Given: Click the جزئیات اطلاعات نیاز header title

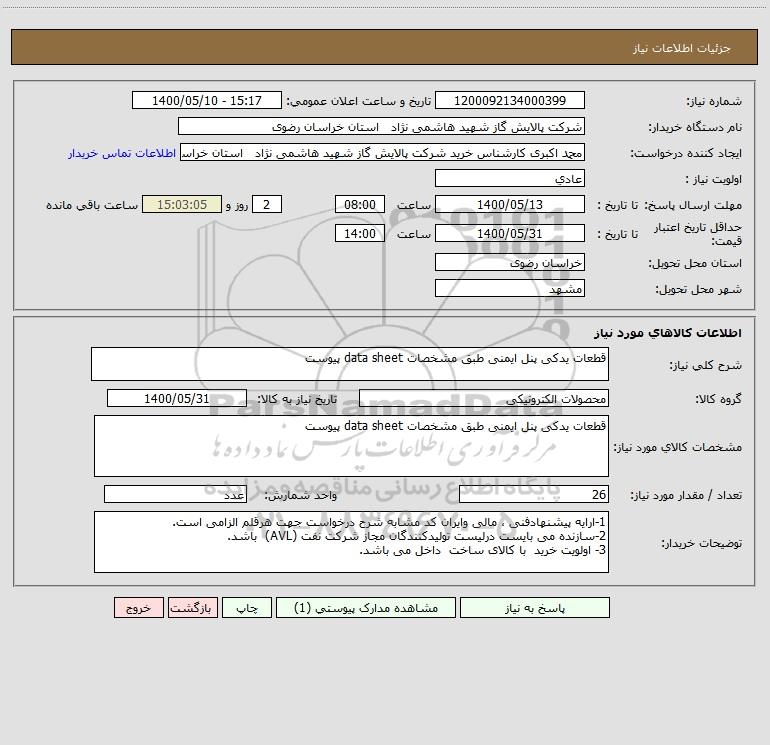Looking at the screenshot, I should click(x=682, y=48).
